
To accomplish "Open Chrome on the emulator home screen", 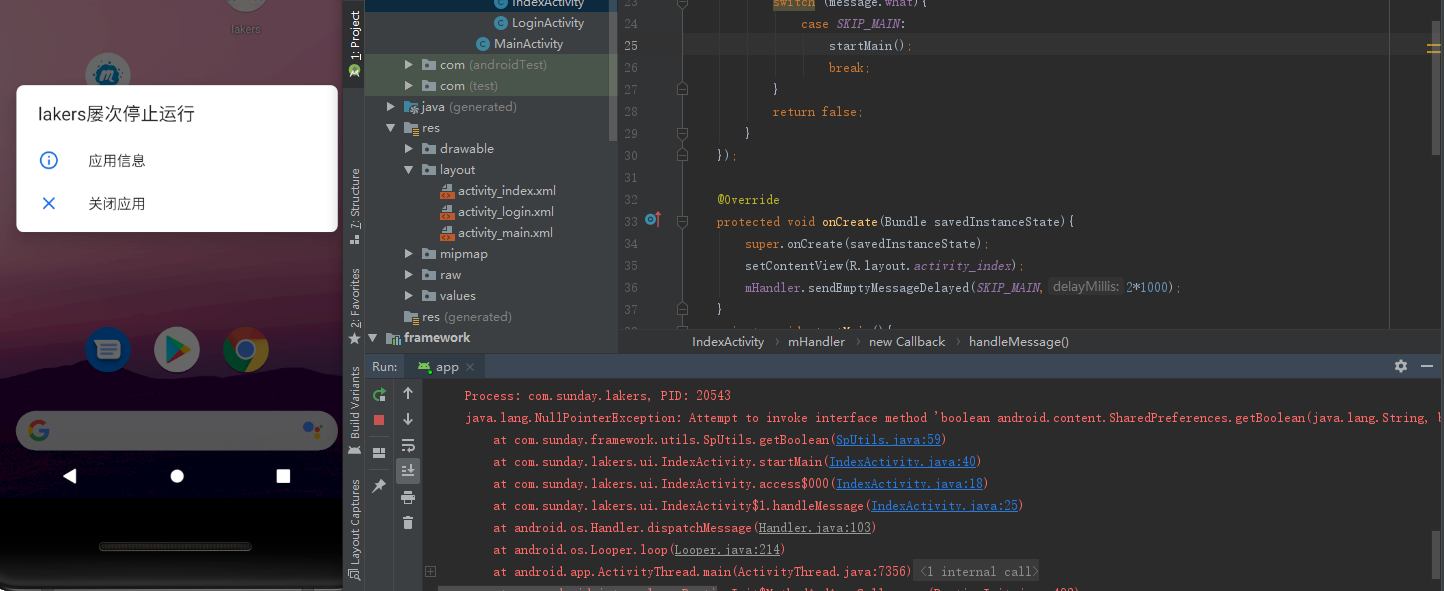I will click(246, 350).
